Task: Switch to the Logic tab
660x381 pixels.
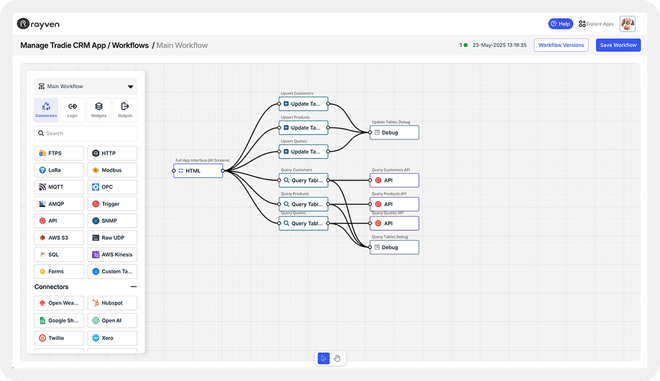Action: (72, 109)
